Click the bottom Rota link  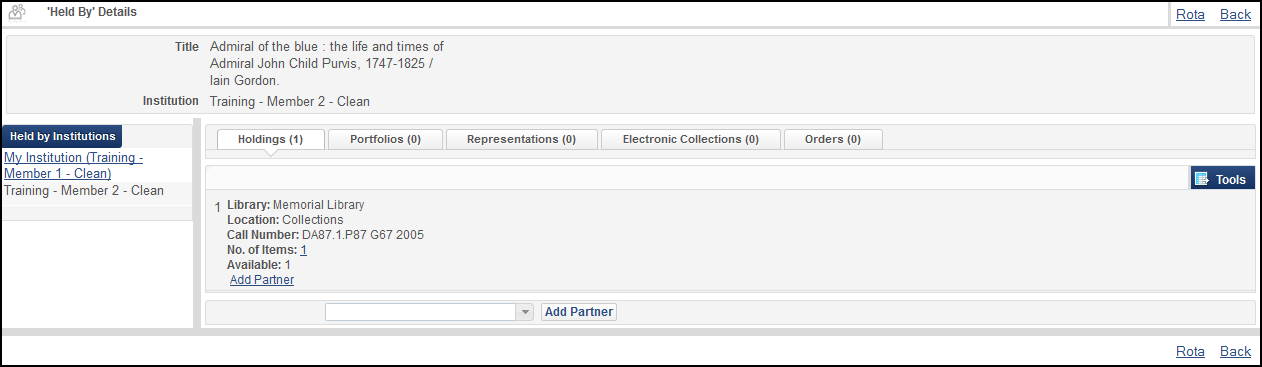[x=1190, y=351]
